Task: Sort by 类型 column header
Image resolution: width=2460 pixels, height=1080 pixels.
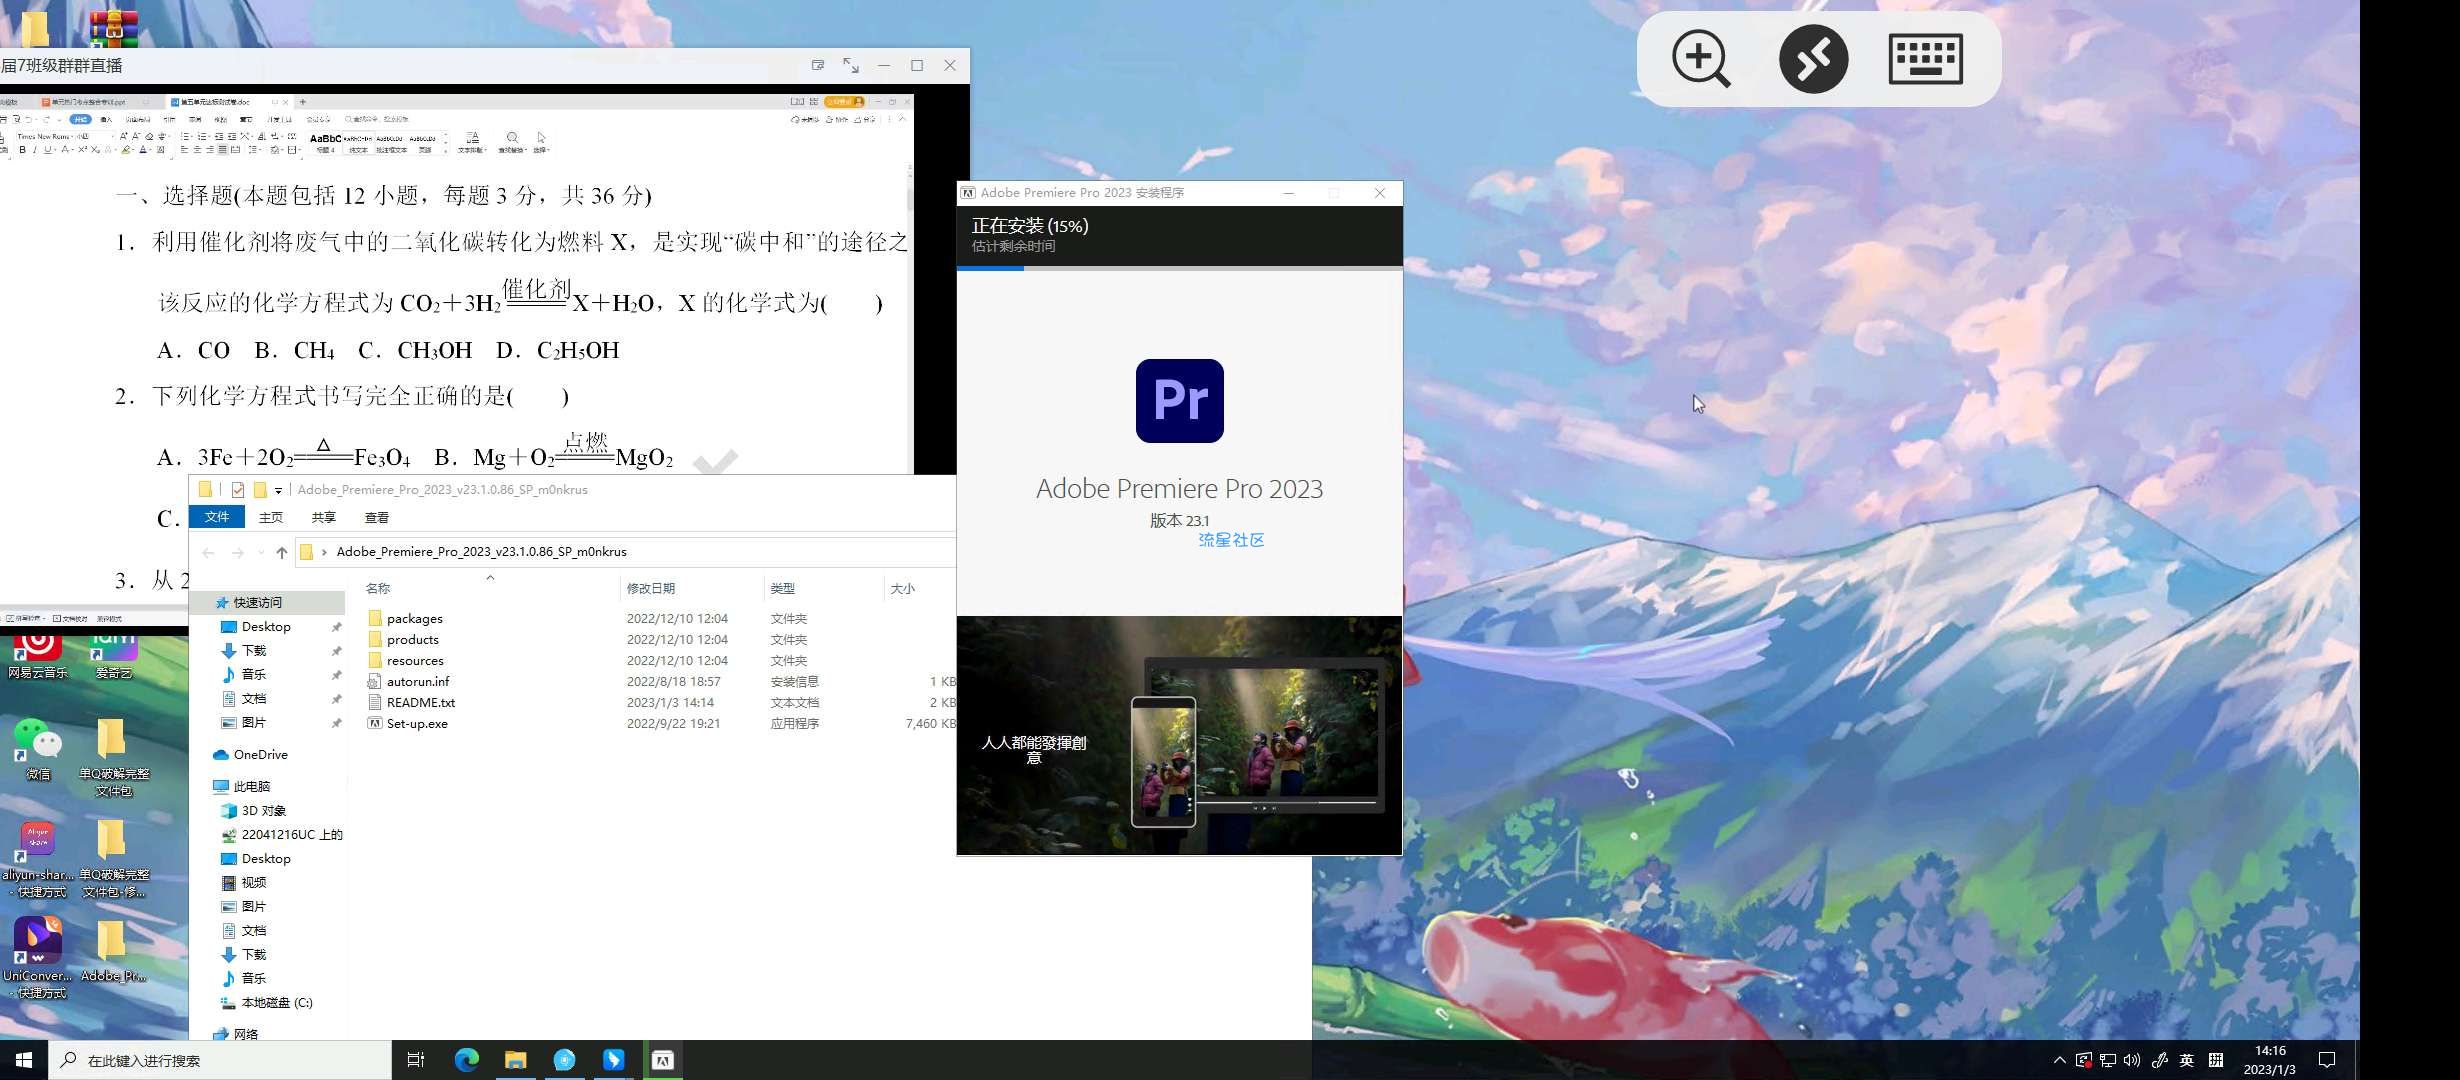Action: (783, 589)
